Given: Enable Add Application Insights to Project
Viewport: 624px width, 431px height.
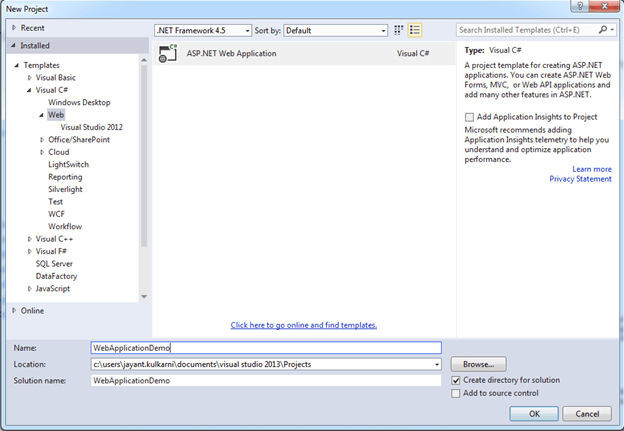Looking at the screenshot, I should point(469,117).
